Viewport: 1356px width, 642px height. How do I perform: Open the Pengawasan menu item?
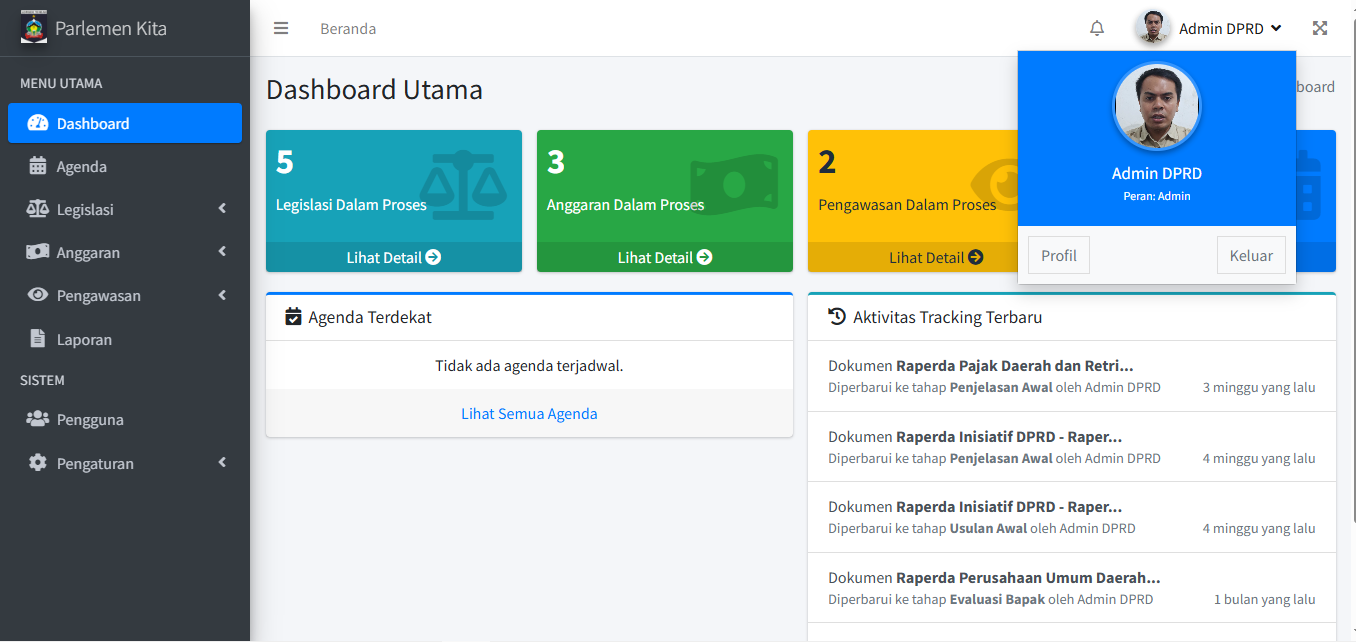click(98, 295)
